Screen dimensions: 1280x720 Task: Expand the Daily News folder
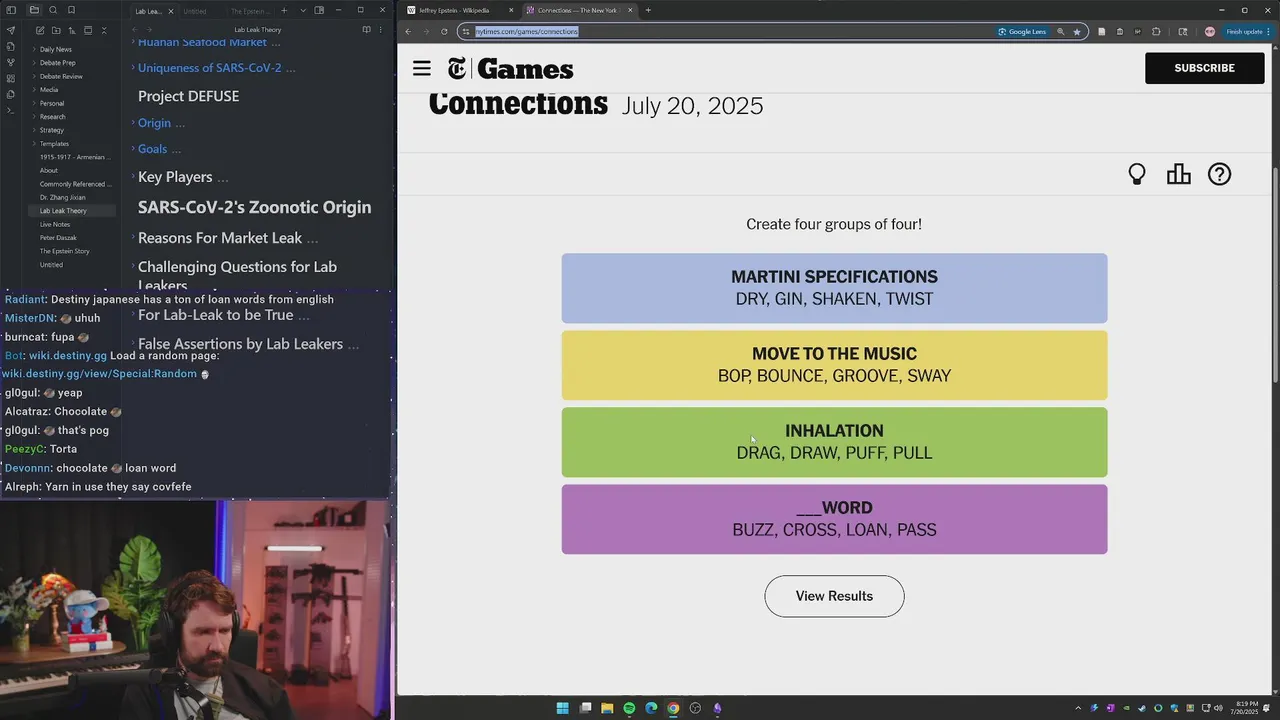click(34, 49)
